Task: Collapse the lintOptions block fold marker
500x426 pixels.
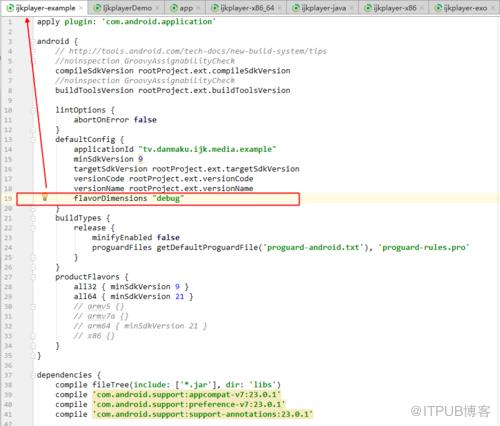Action: click(34, 110)
